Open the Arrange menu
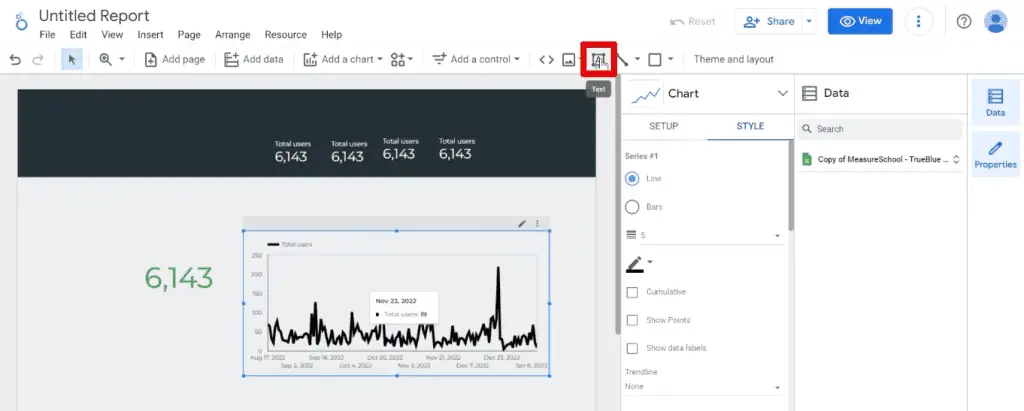 coord(232,35)
